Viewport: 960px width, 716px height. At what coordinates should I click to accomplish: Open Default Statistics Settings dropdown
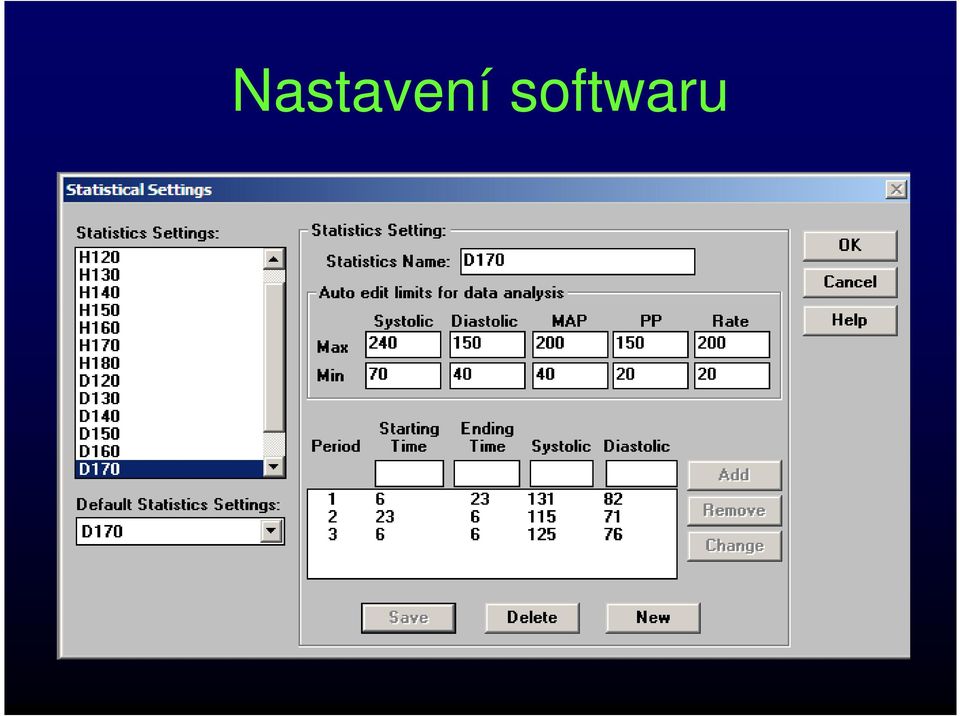(271, 531)
